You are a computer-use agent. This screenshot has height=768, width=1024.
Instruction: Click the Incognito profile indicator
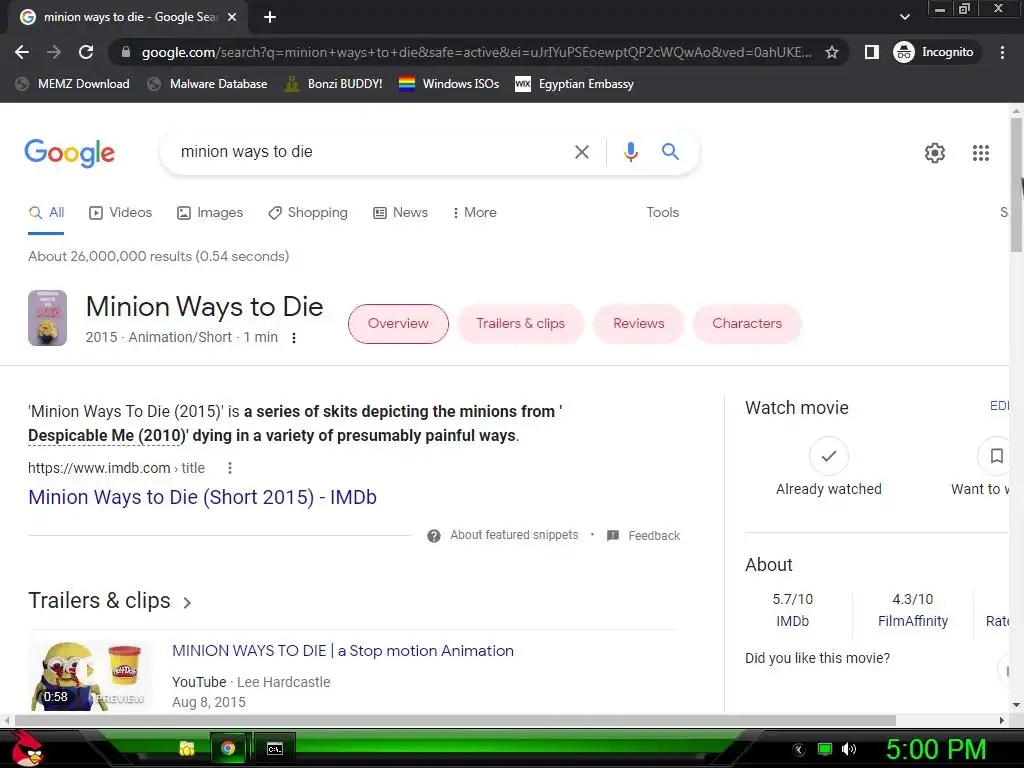[x=934, y=52]
